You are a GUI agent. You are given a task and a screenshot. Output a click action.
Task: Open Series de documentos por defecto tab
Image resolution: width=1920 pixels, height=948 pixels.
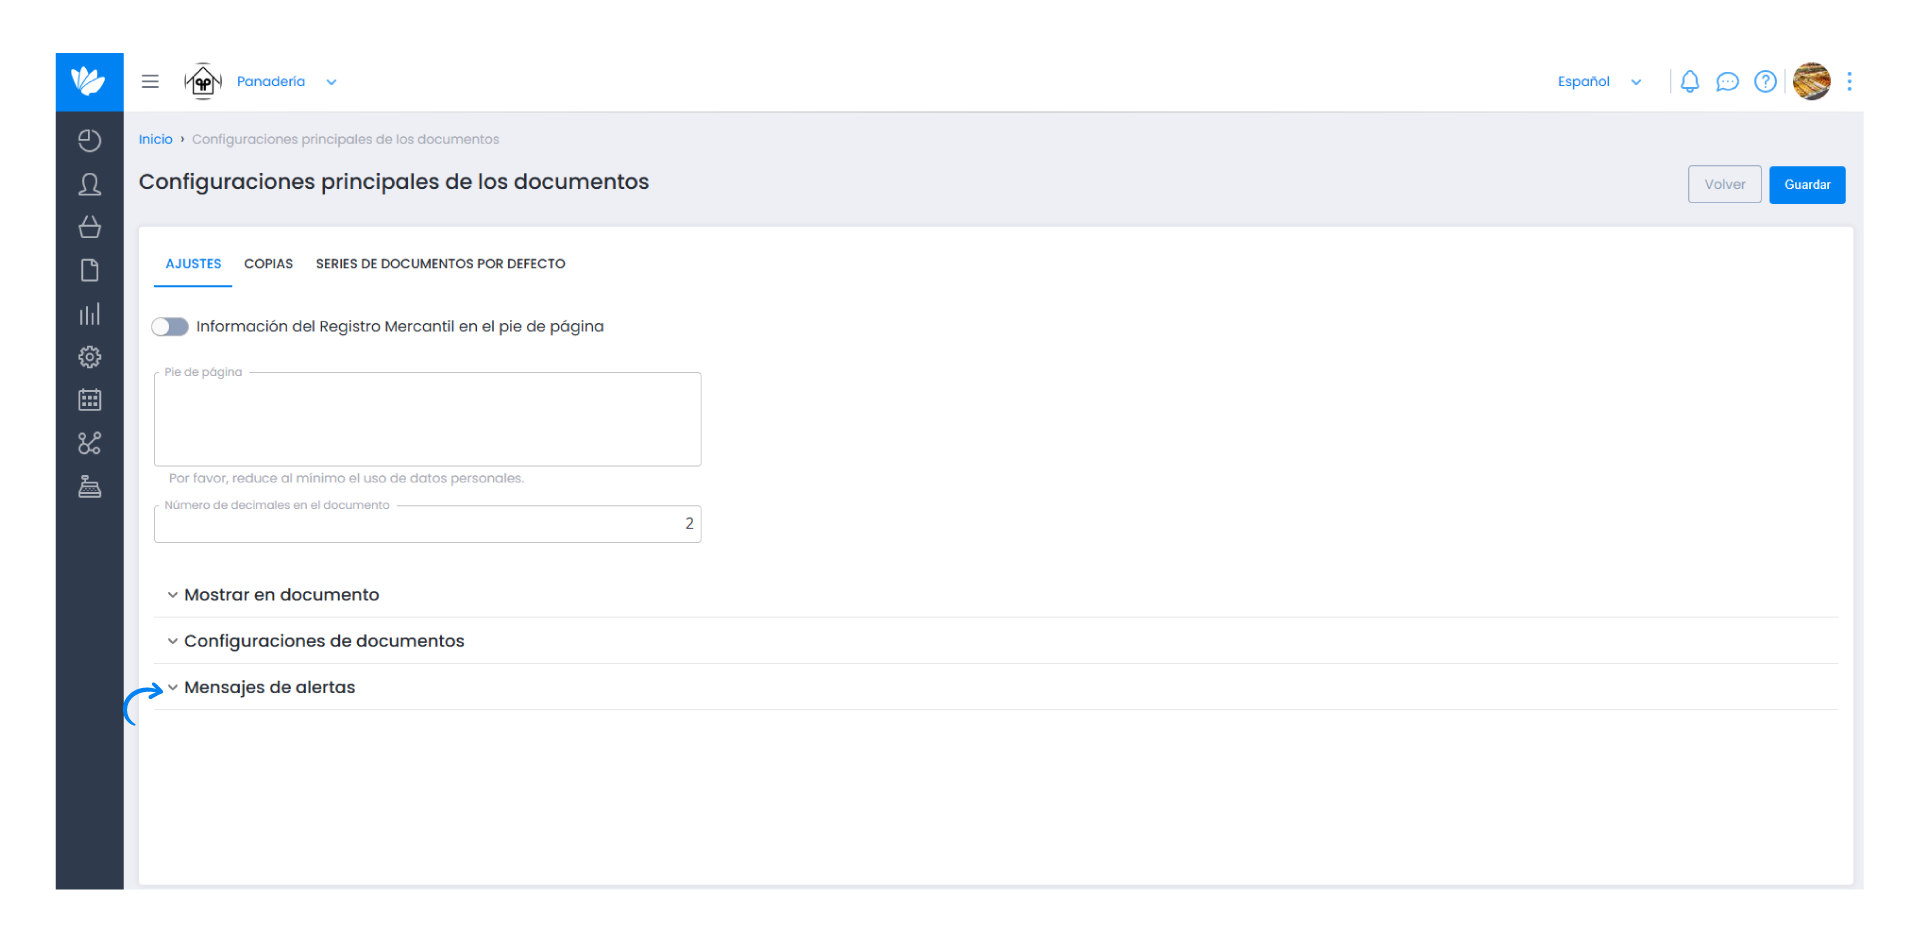[440, 264]
